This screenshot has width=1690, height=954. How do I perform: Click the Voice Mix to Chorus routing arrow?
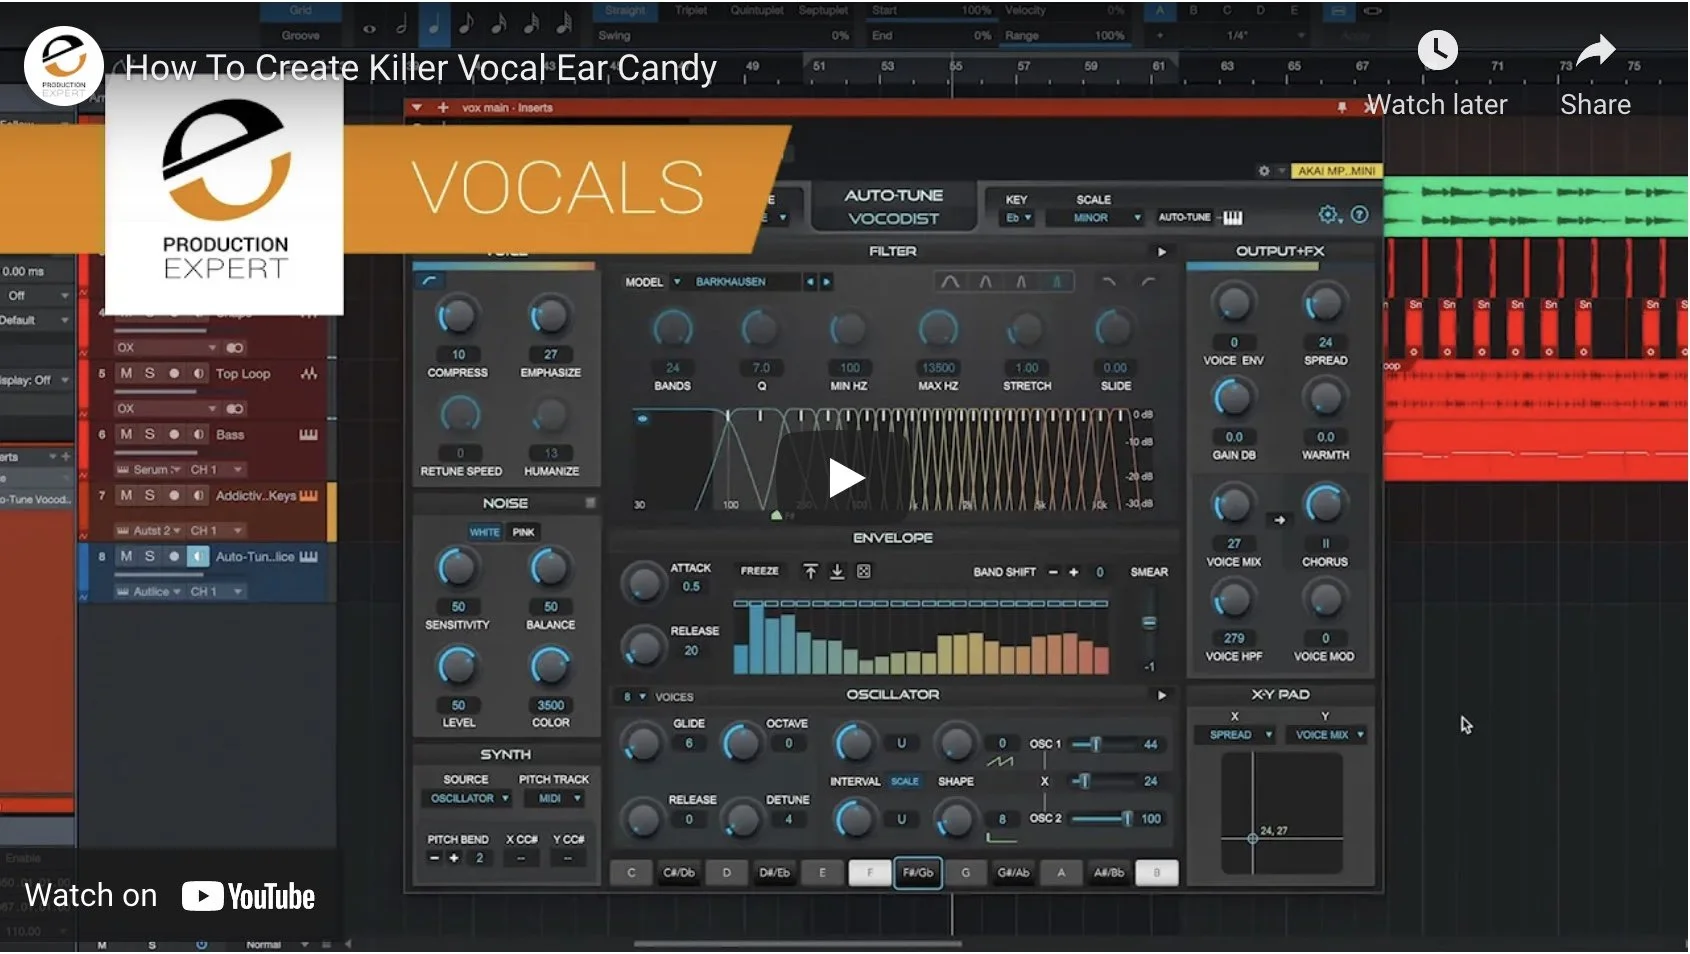(x=1279, y=520)
